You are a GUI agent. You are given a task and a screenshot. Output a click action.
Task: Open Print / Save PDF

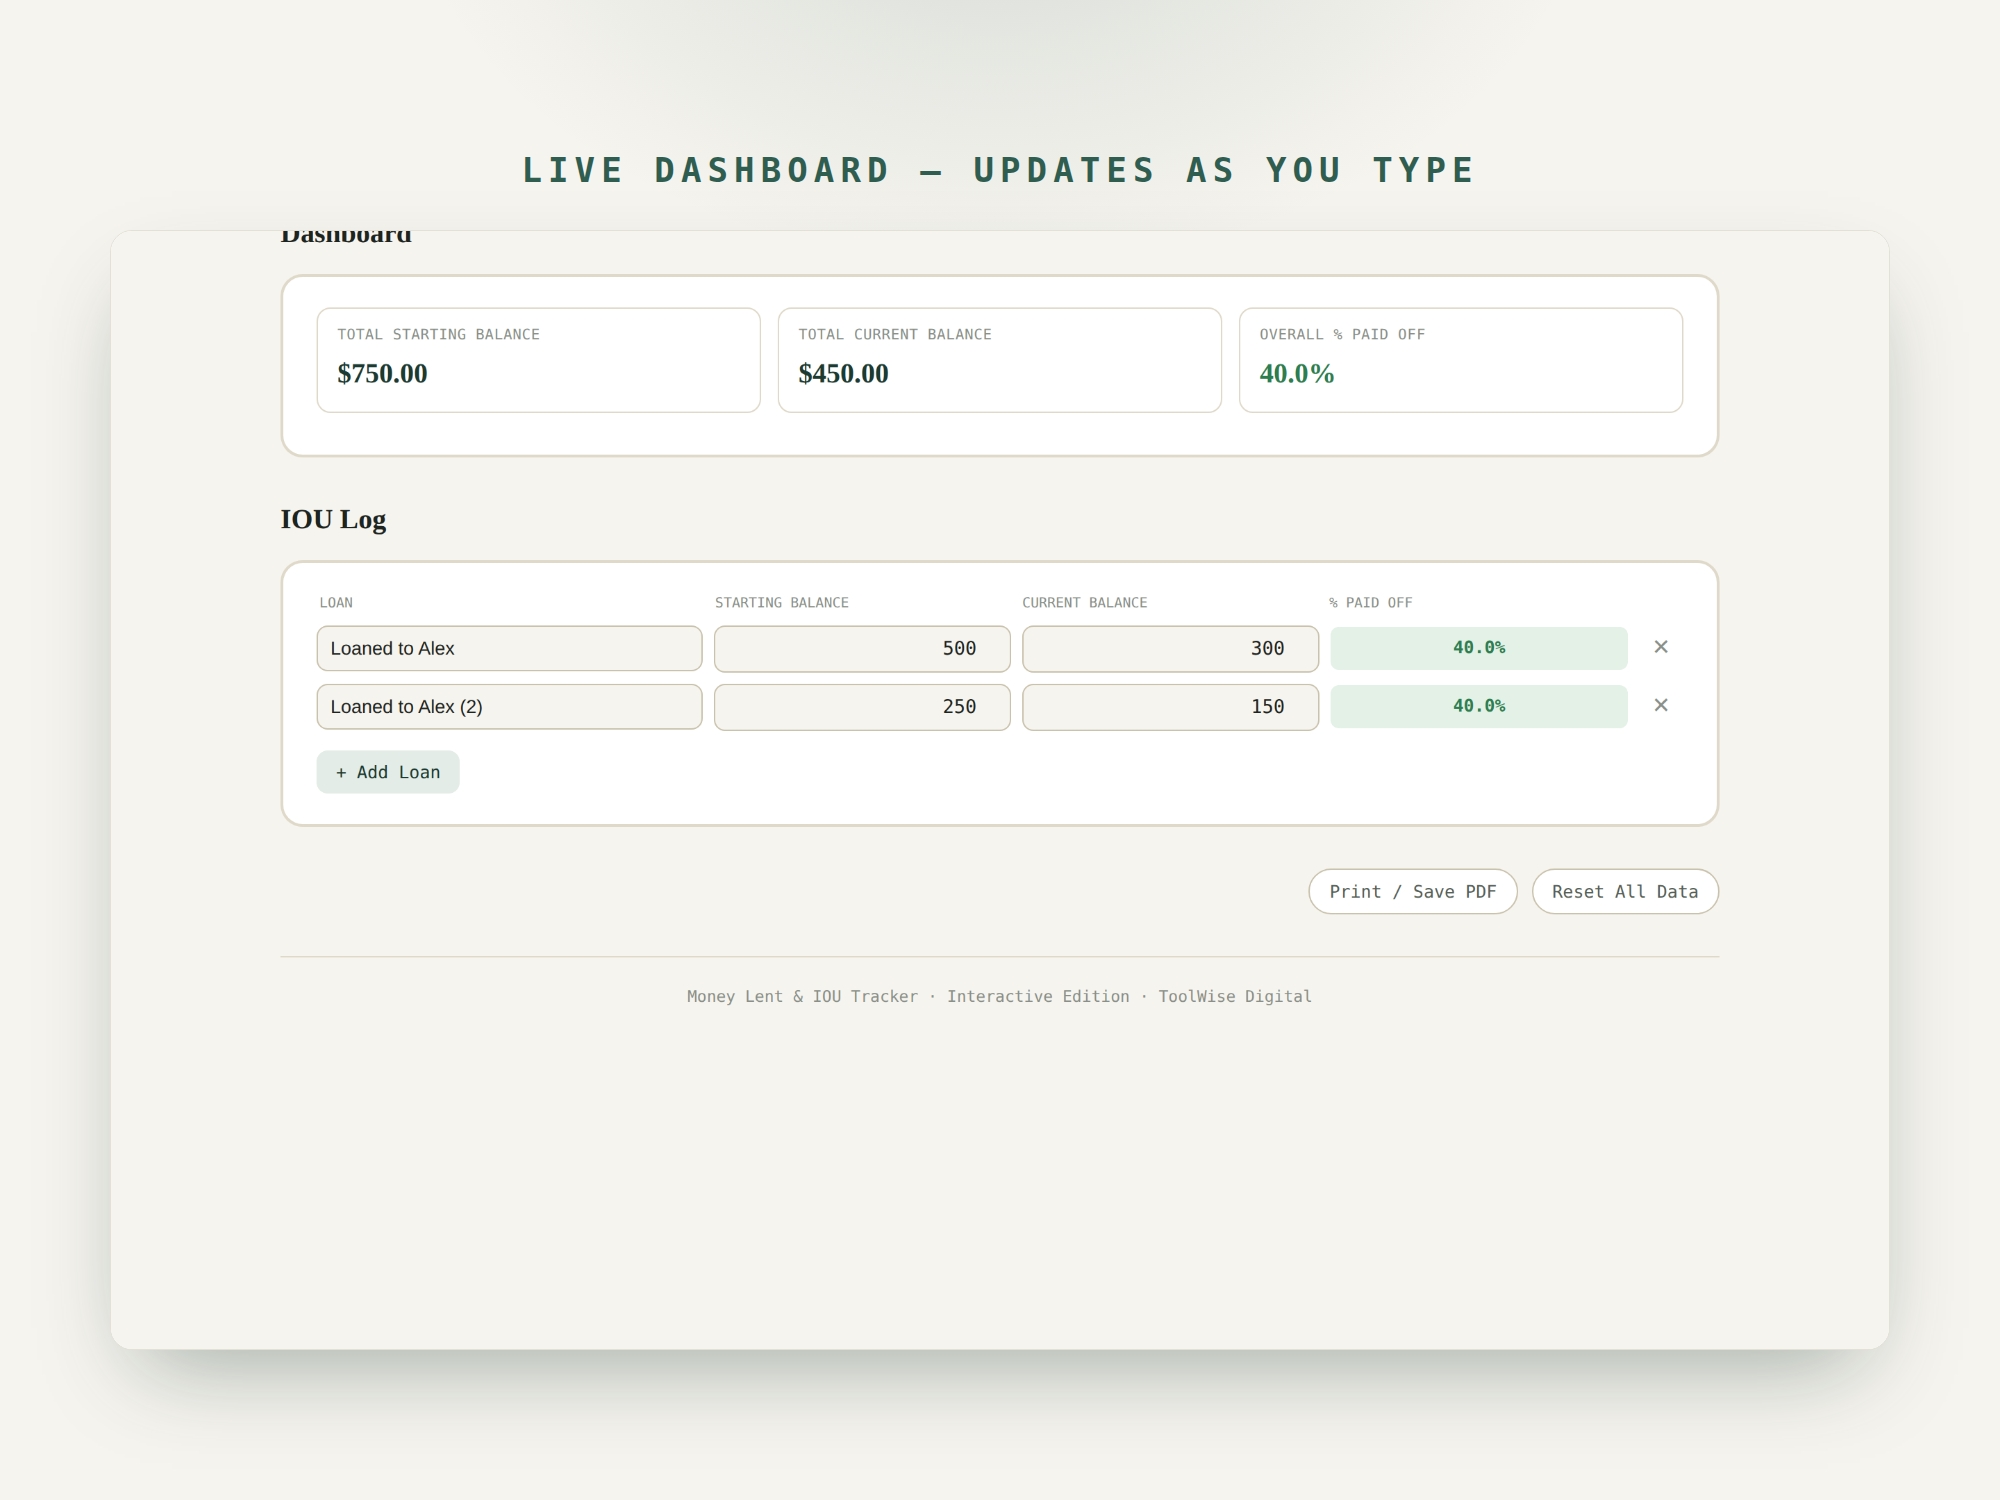click(x=1413, y=891)
